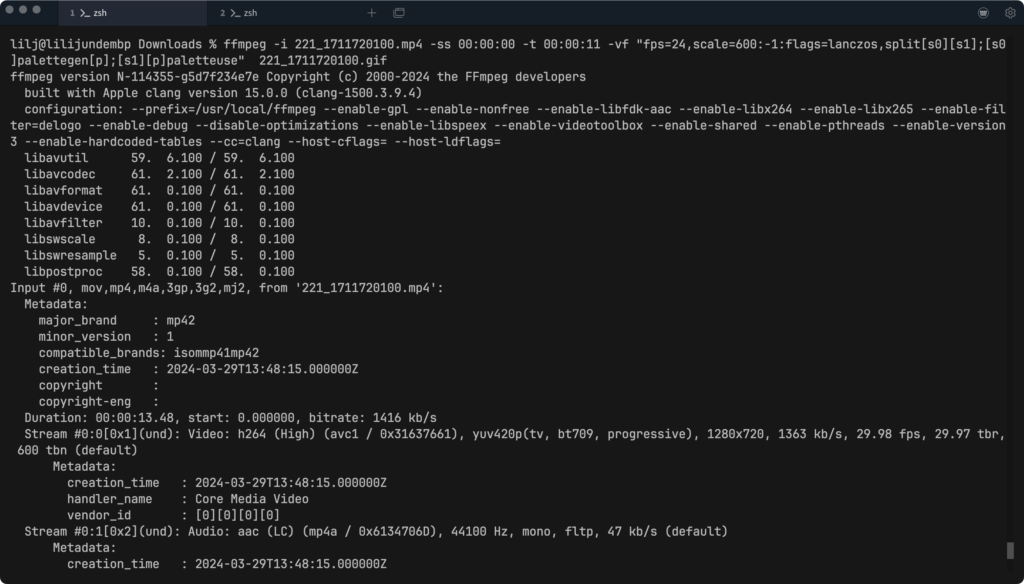Maximize the terminal window
The height and width of the screenshot is (584, 1024).
coord(37,10)
